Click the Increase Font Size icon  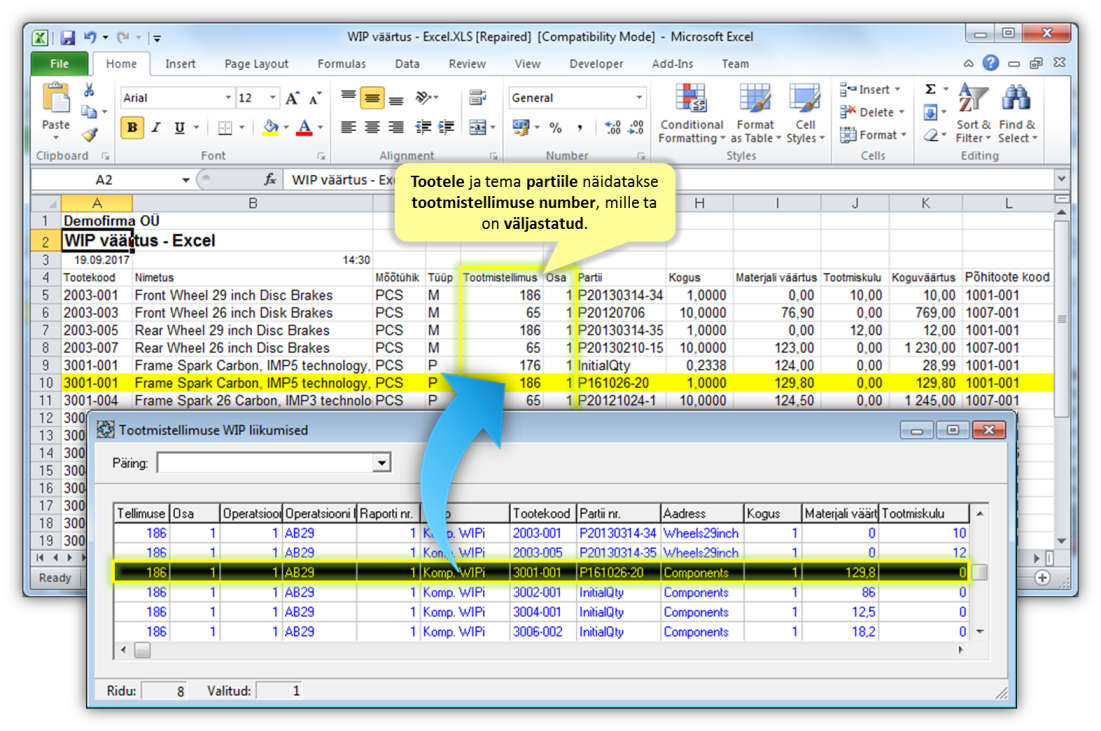[x=292, y=98]
